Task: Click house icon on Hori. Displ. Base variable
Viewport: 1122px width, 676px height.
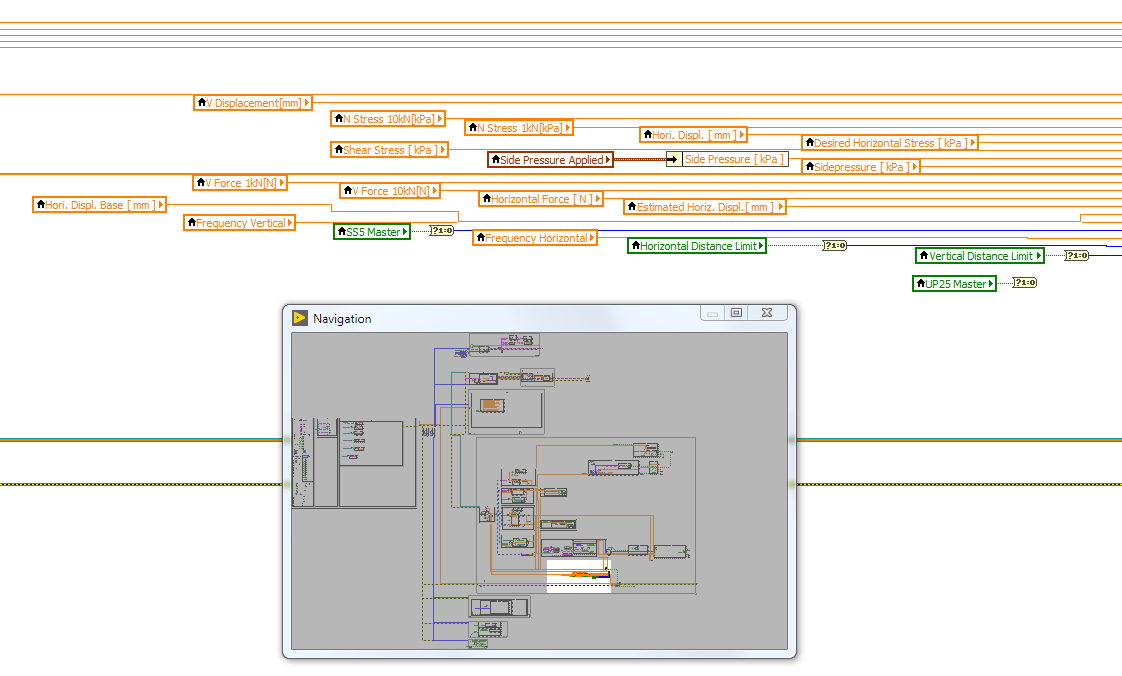Action: coord(40,204)
